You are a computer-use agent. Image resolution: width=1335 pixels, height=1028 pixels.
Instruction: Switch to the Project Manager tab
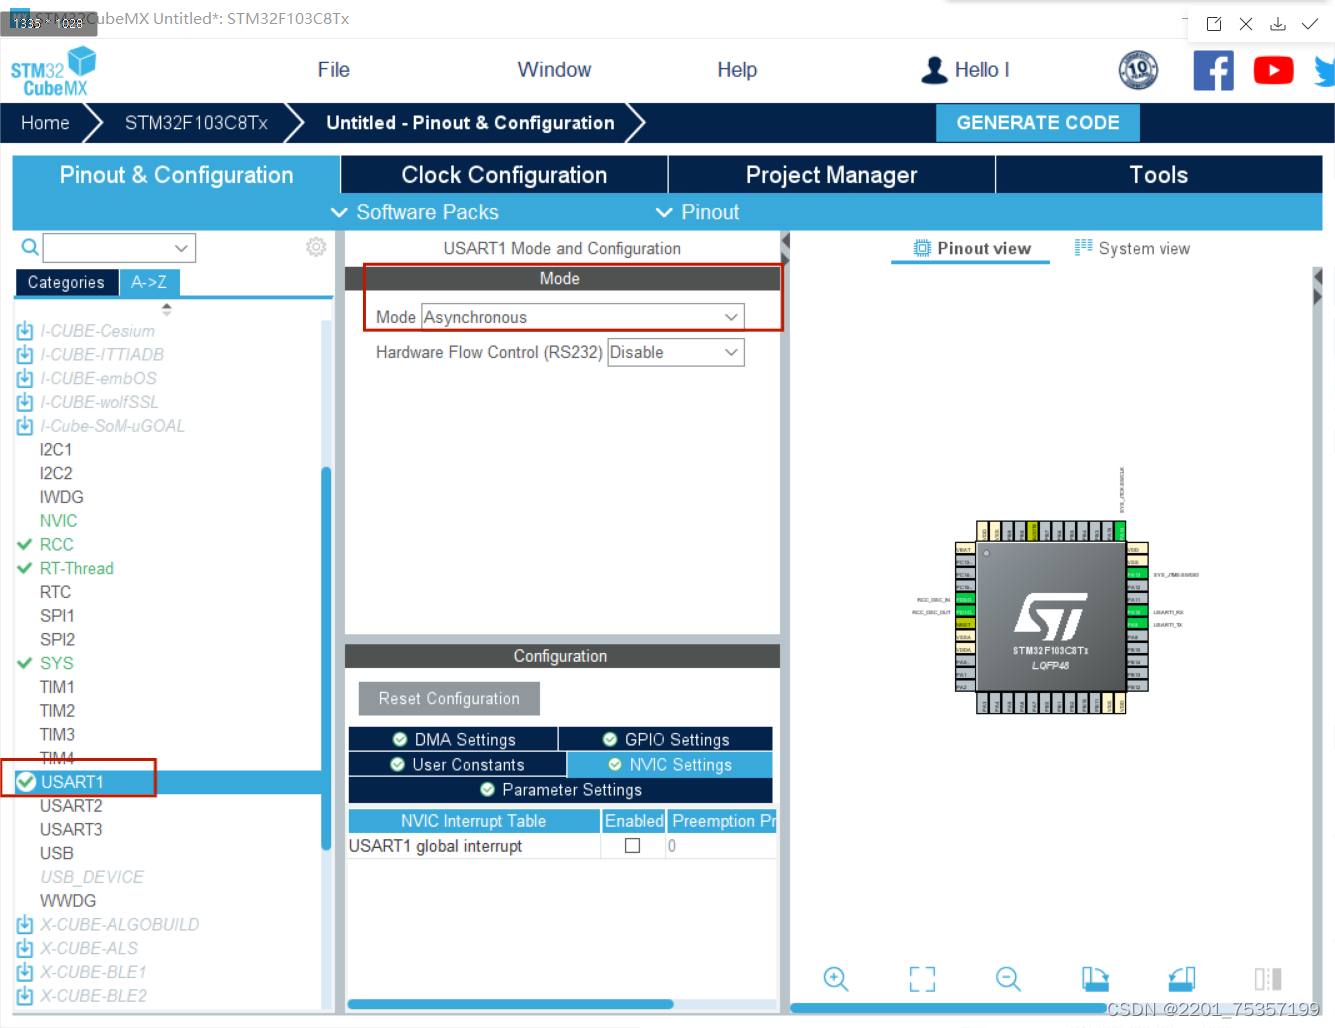click(831, 175)
